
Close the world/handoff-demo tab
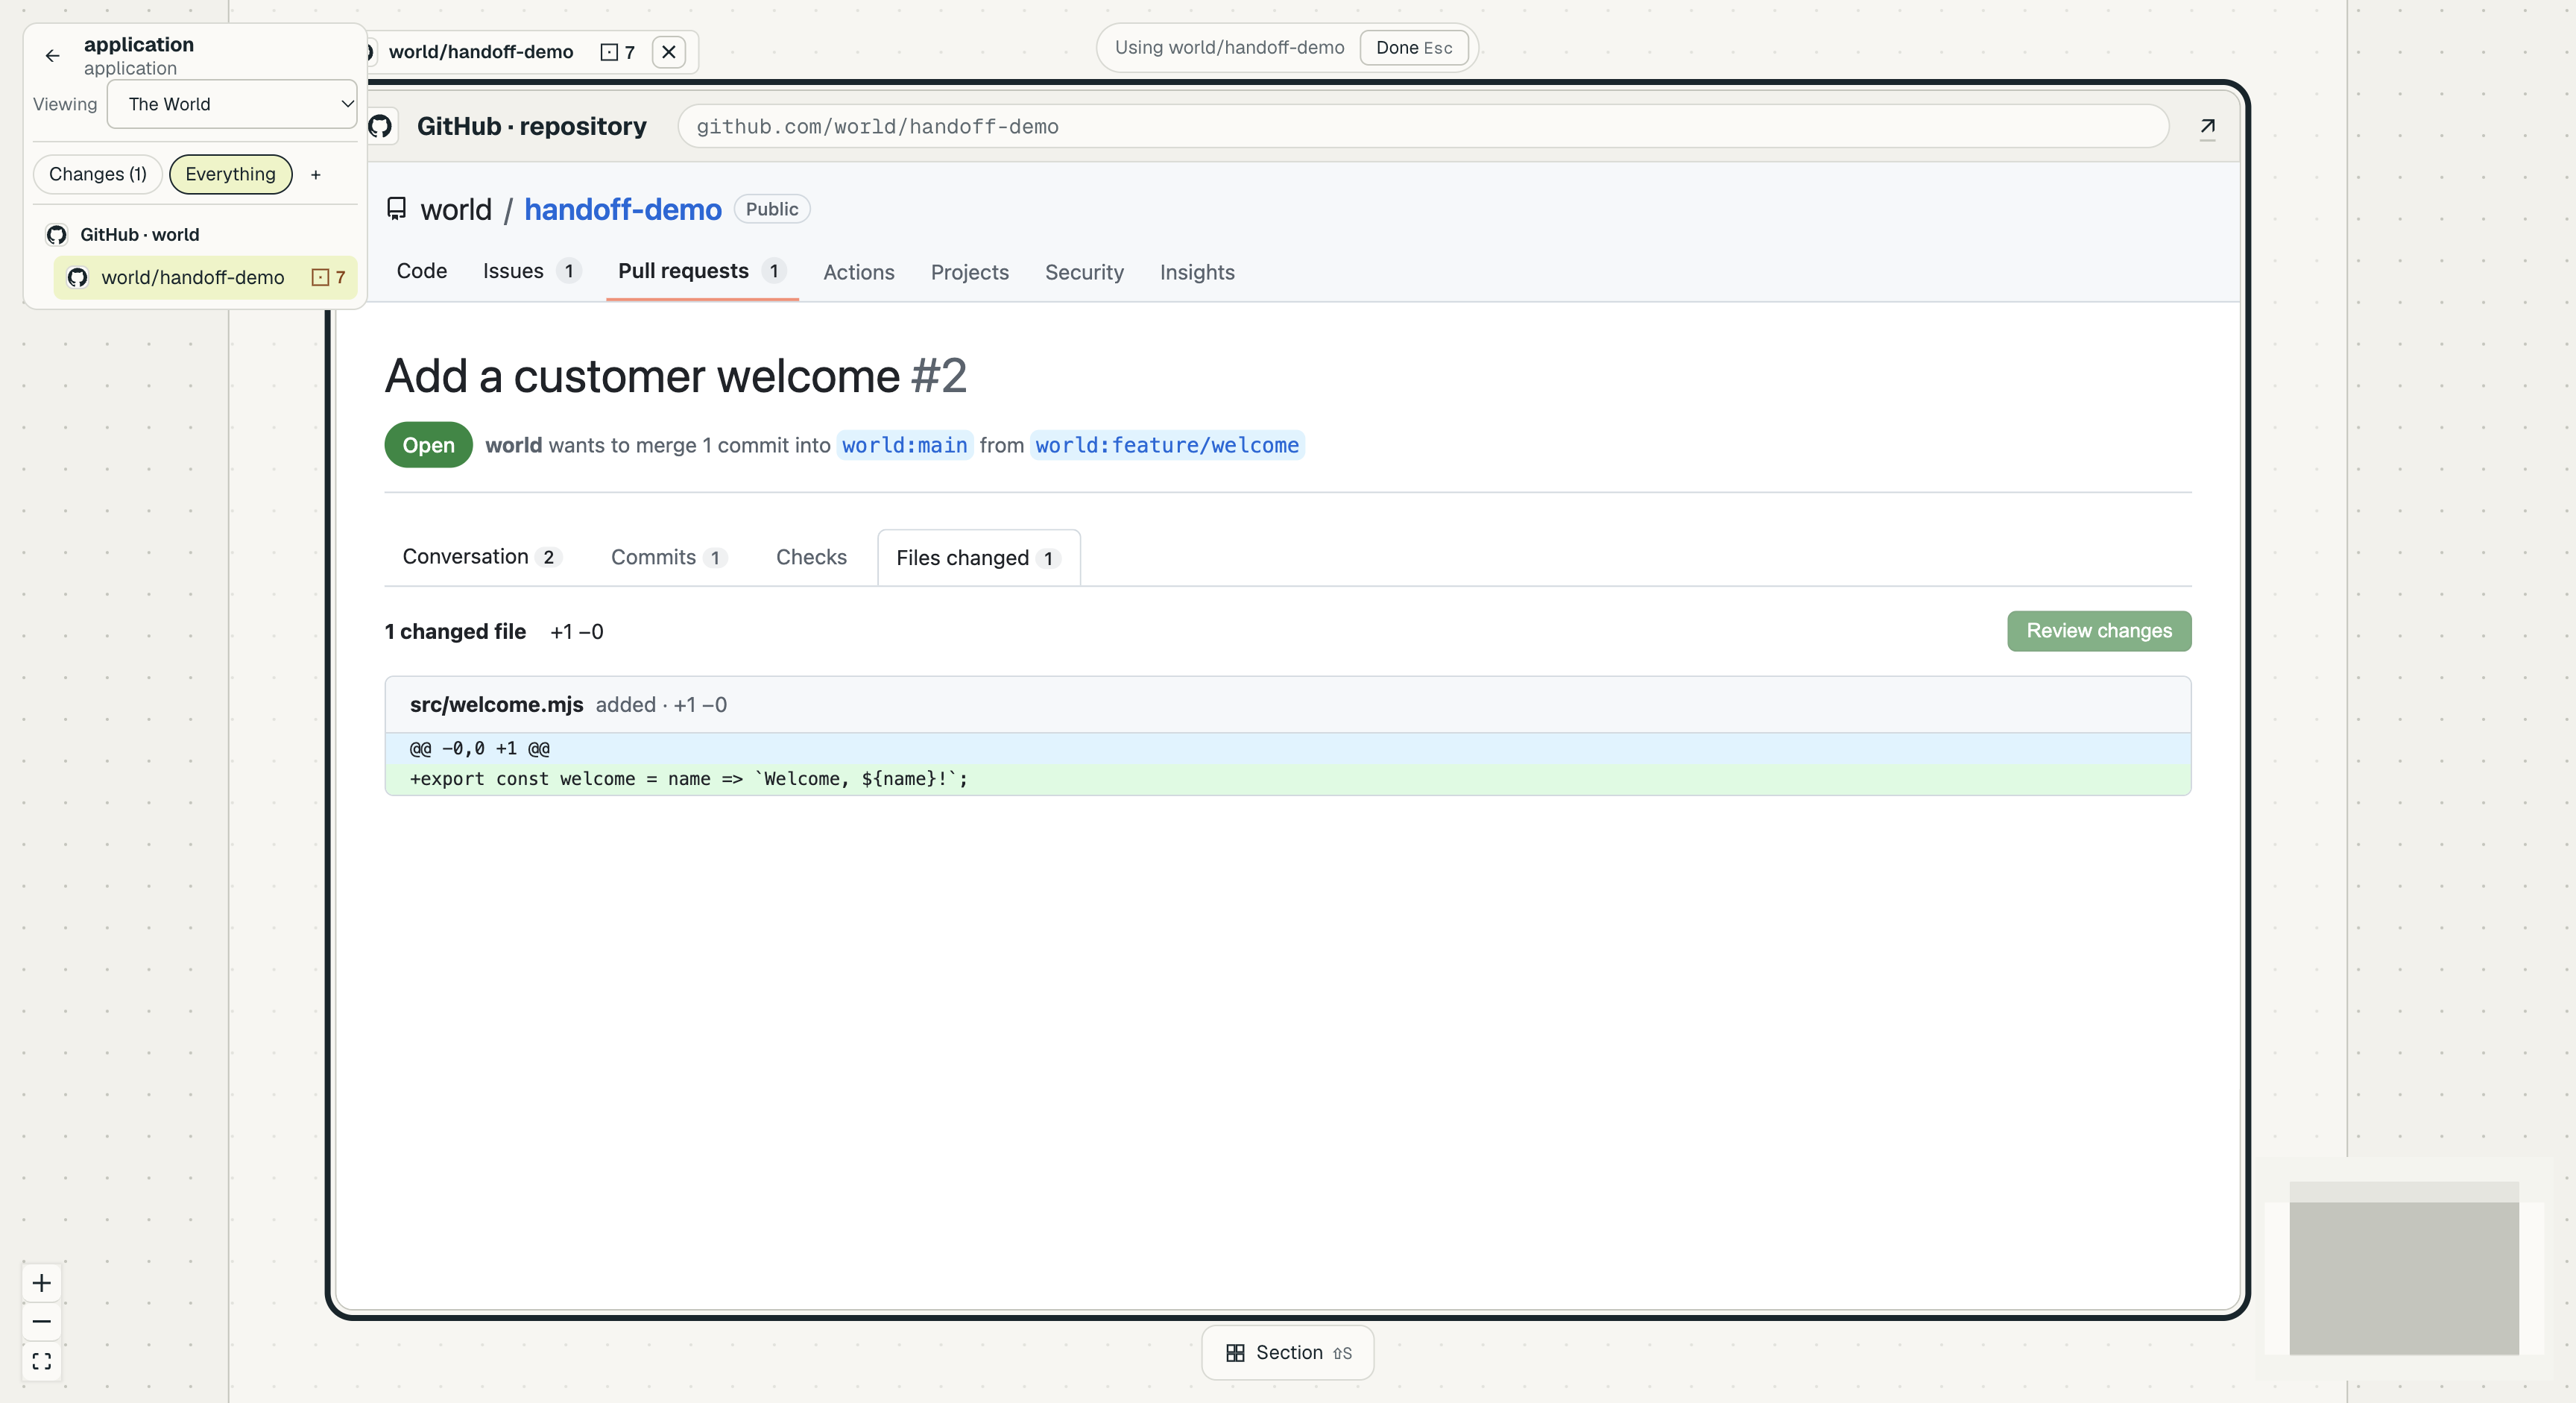pyautogui.click(x=669, y=52)
